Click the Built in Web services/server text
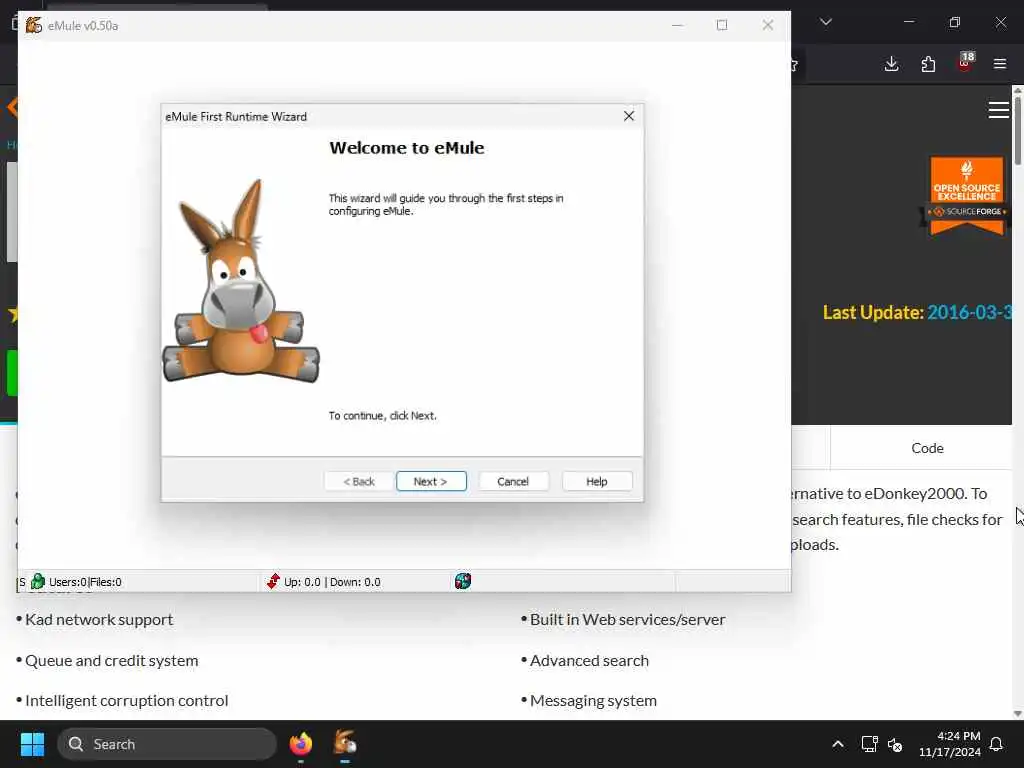This screenshot has height=768, width=1024. tap(628, 619)
